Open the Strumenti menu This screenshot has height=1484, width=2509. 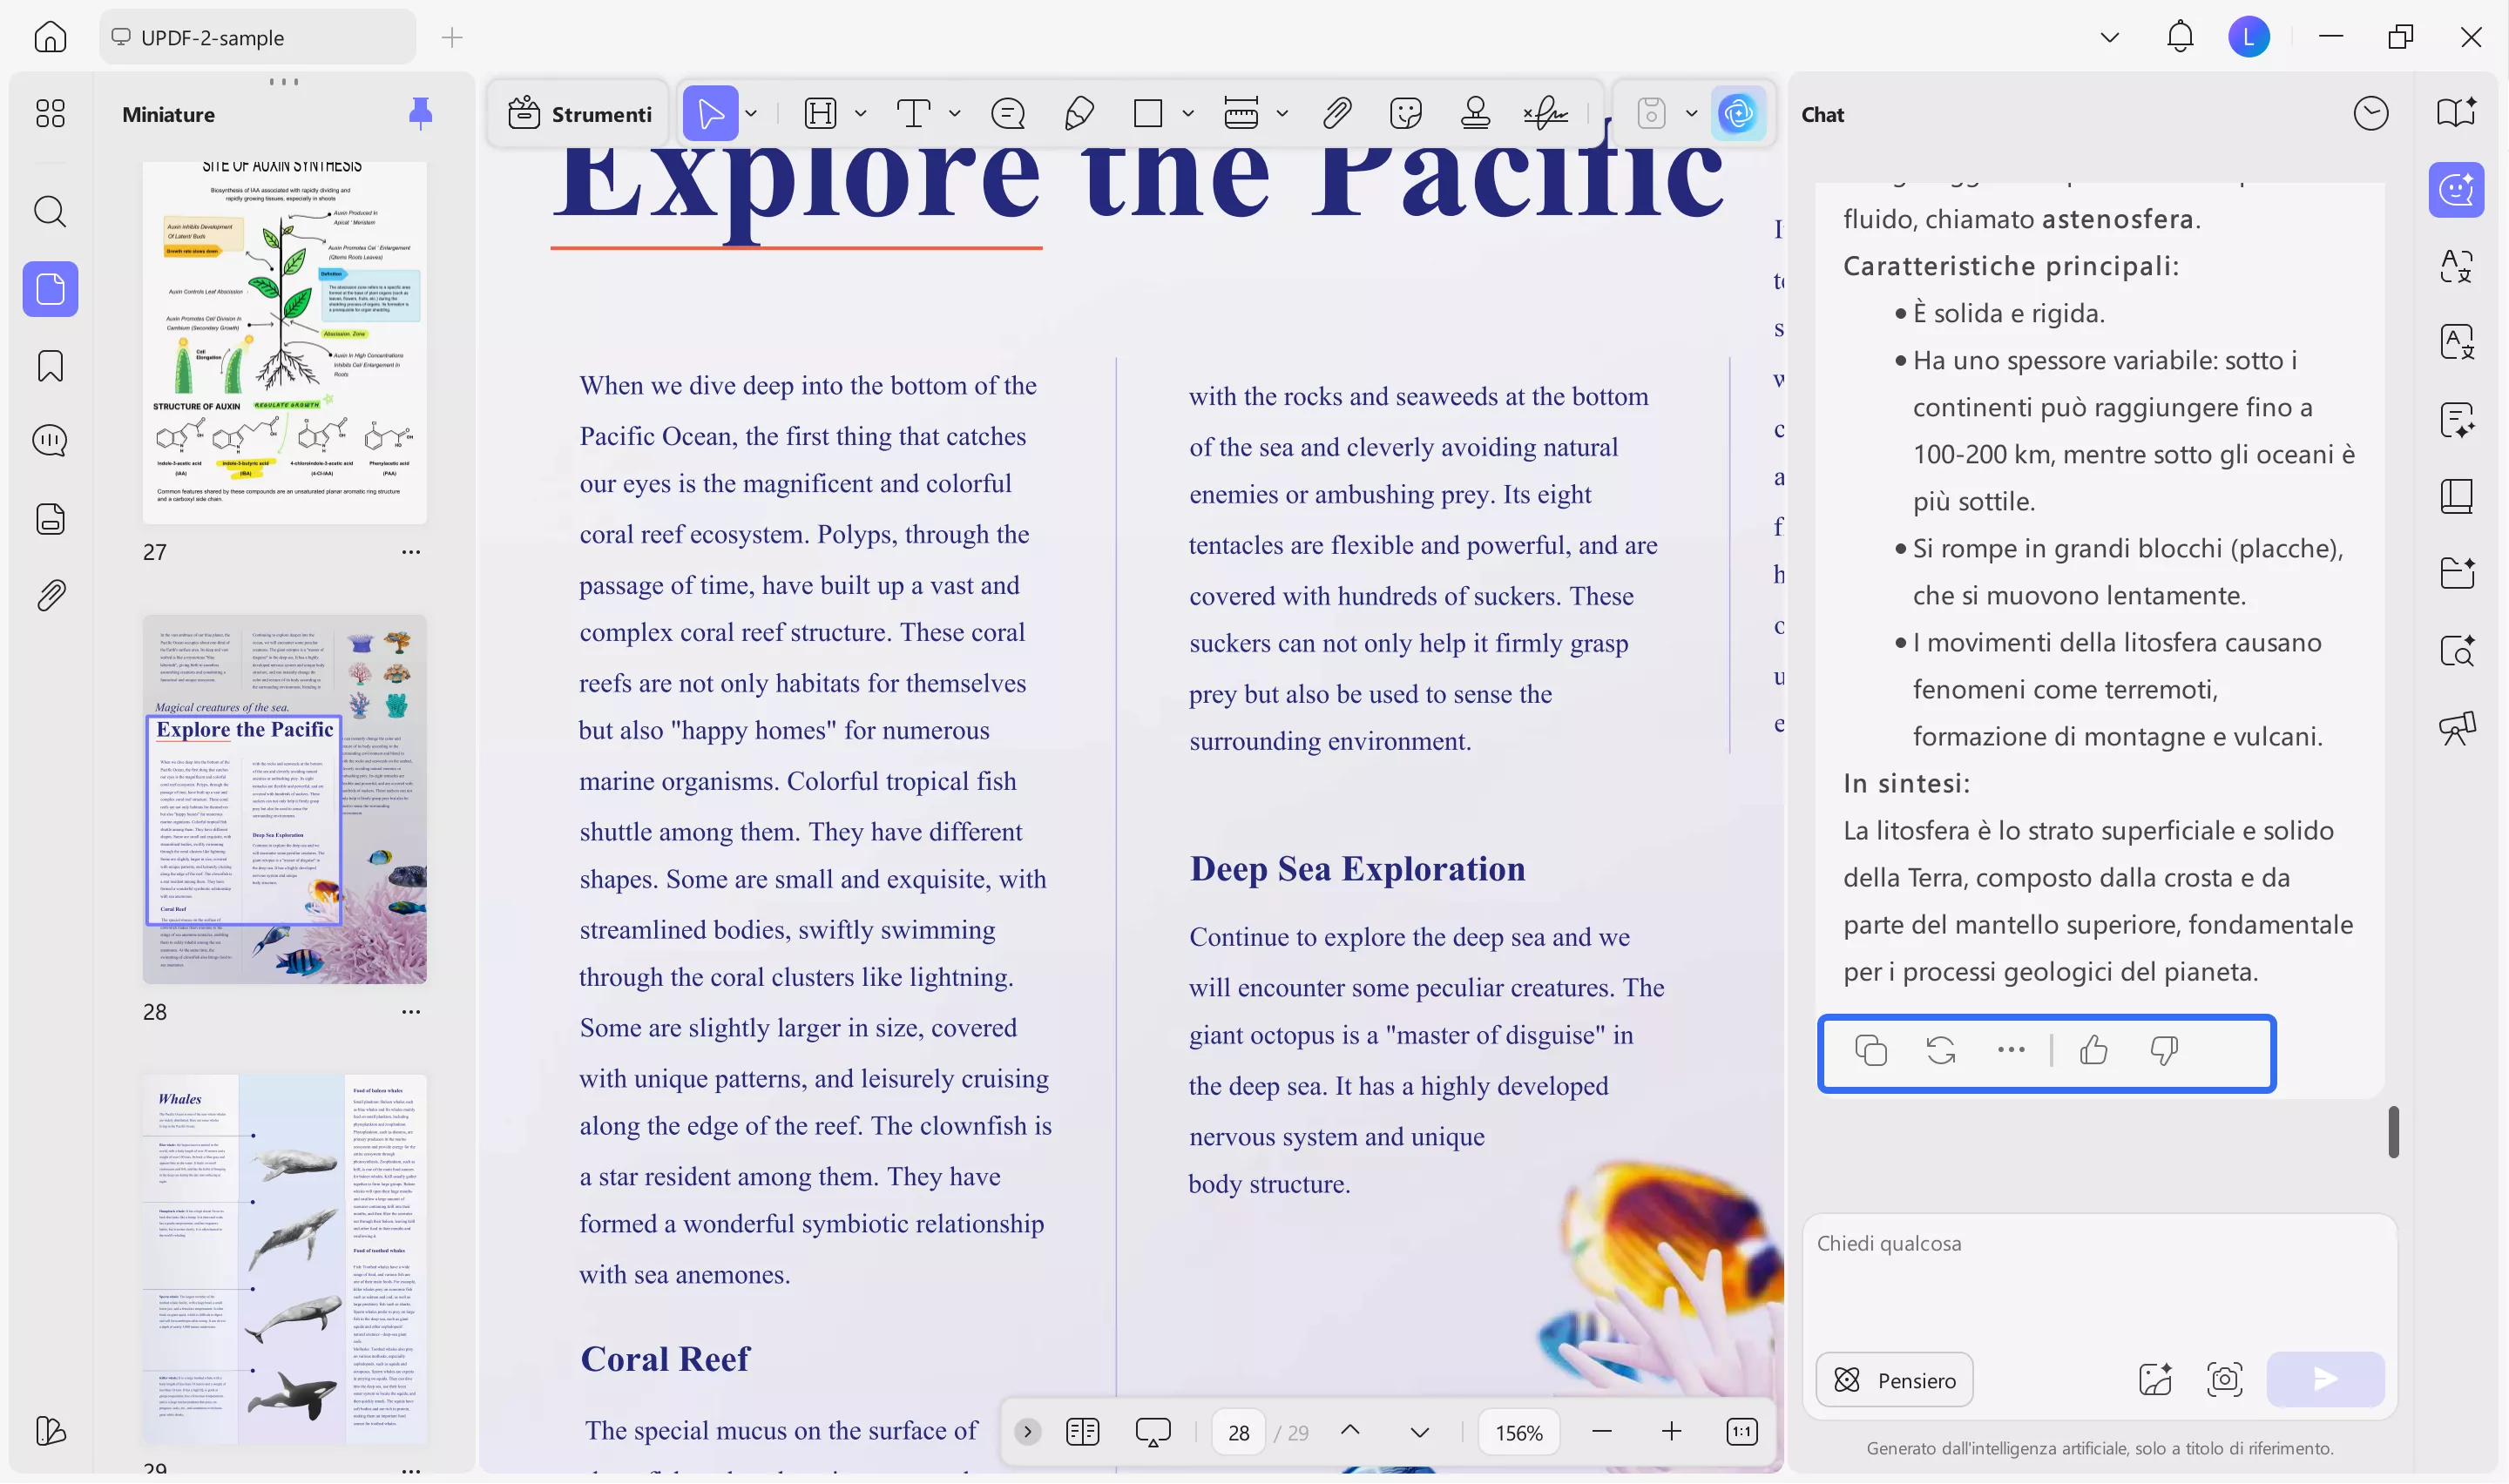tap(578, 113)
